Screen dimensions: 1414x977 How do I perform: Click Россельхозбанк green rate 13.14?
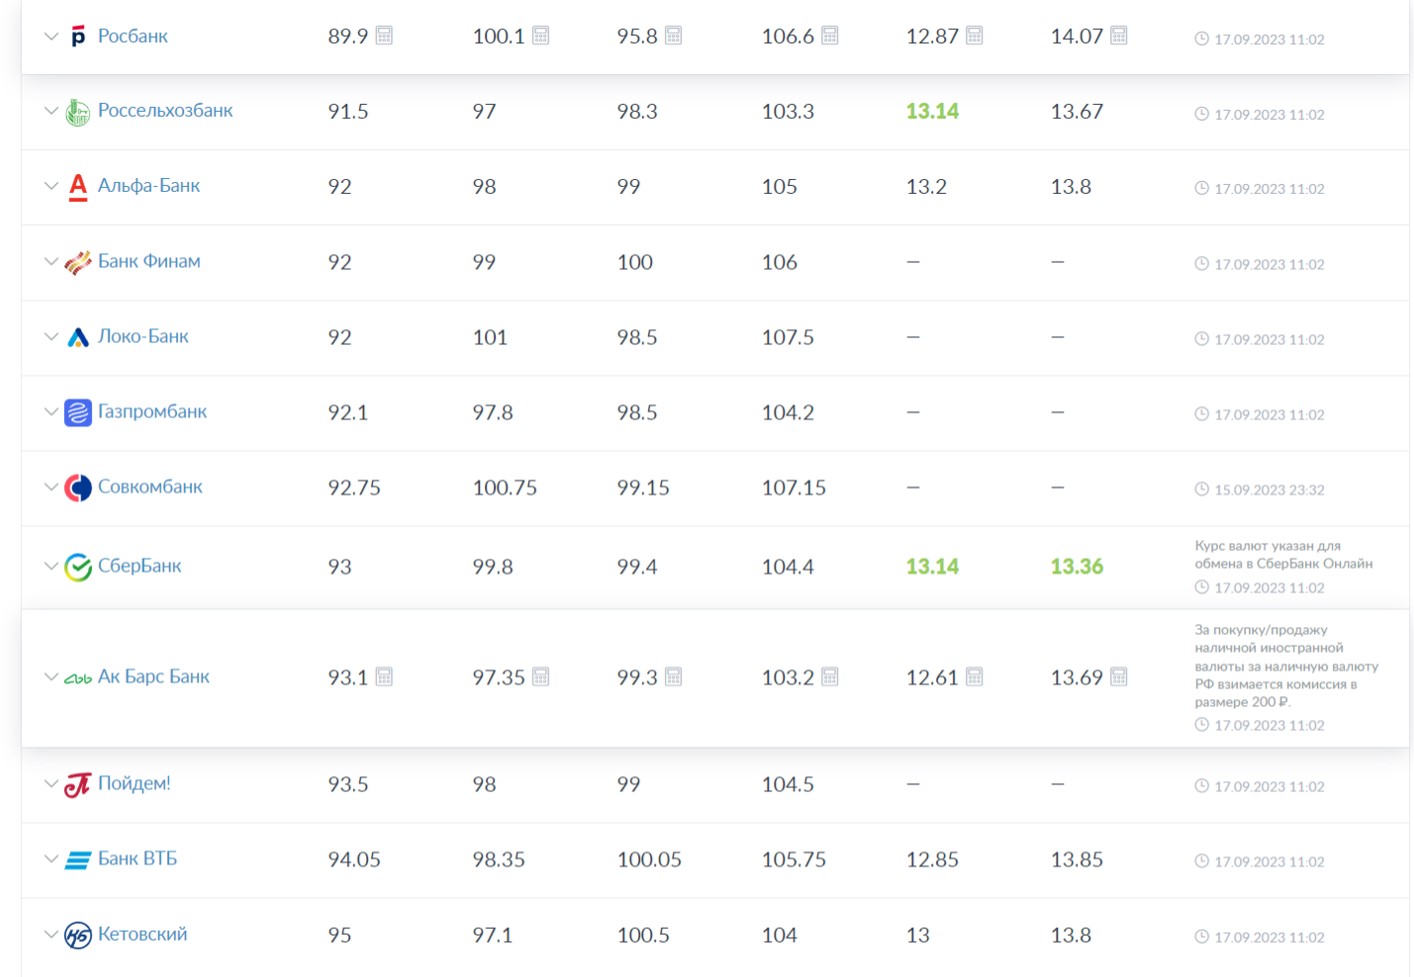[932, 111]
